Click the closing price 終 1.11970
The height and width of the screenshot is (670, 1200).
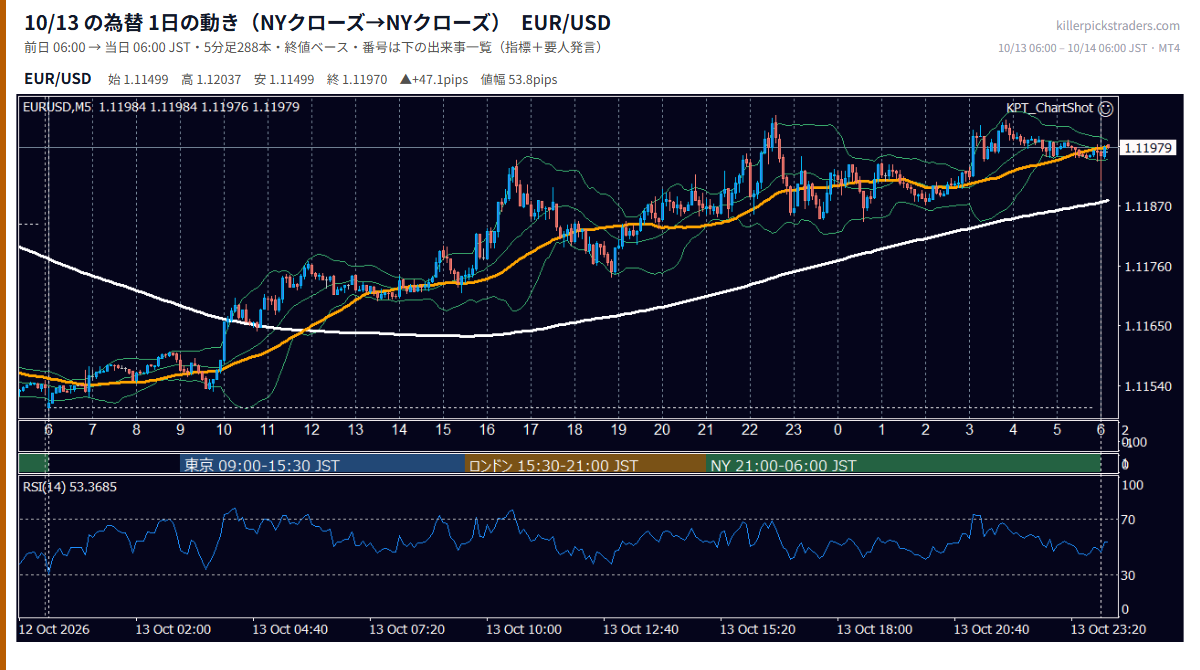(x=359, y=79)
